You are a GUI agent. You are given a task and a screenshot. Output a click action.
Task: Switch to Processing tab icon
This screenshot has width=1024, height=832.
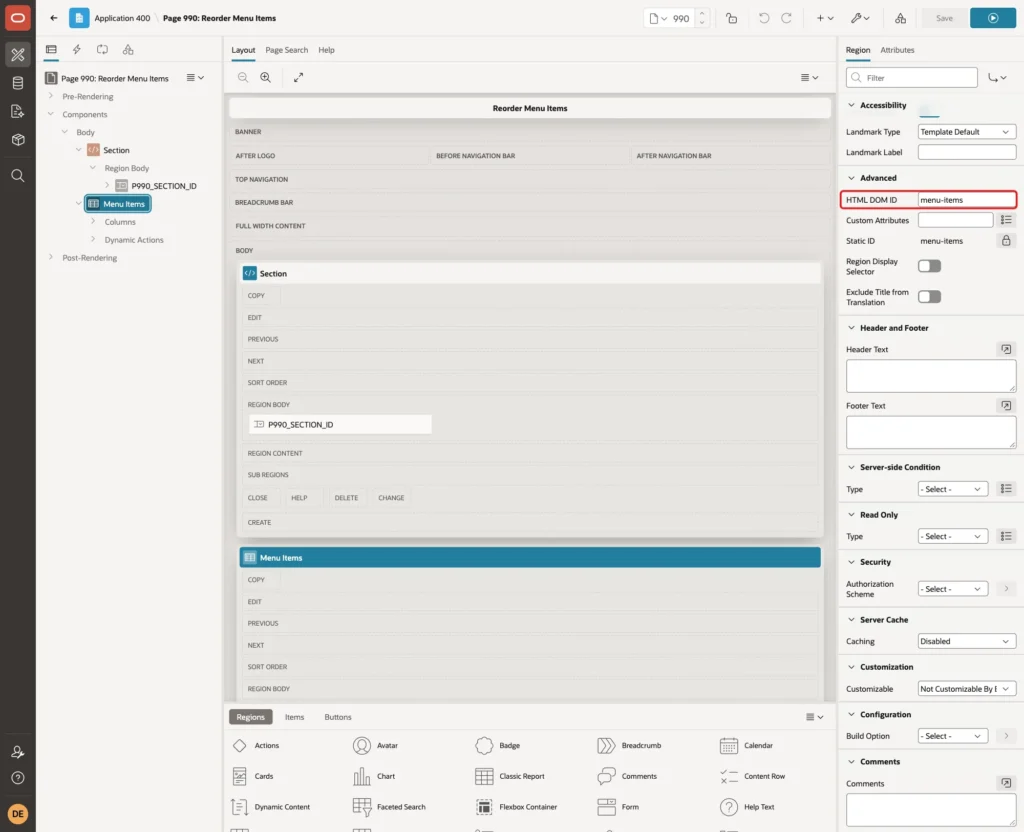(103, 50)
